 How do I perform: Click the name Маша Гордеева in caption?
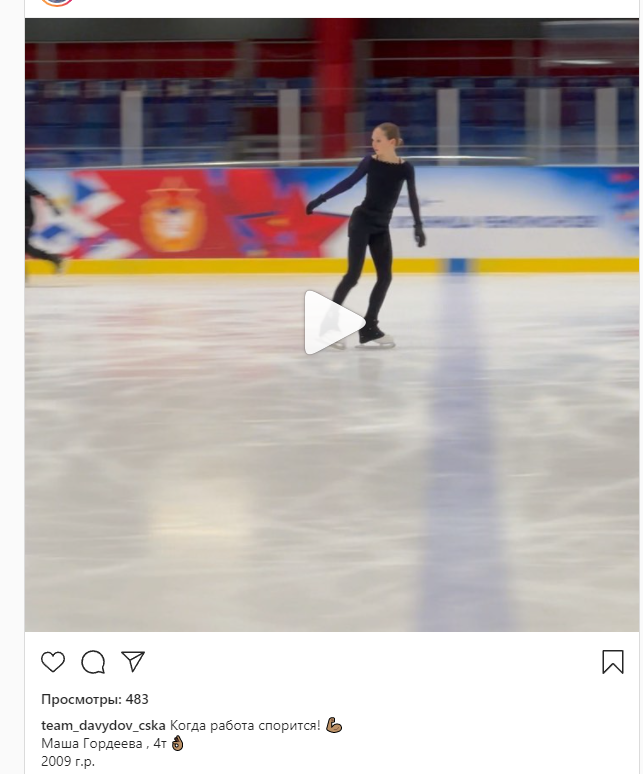click(x=92, y=743)
